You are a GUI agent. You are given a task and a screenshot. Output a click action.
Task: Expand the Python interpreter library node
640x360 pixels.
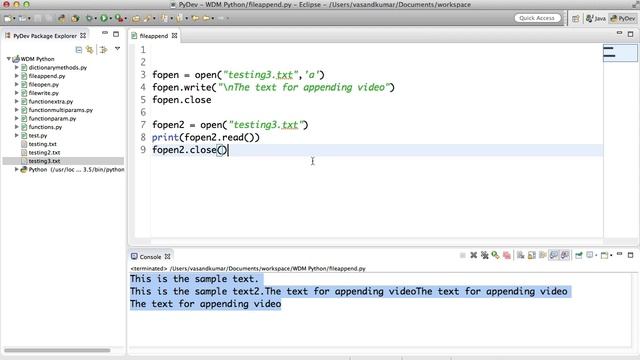tap(17, 169)
